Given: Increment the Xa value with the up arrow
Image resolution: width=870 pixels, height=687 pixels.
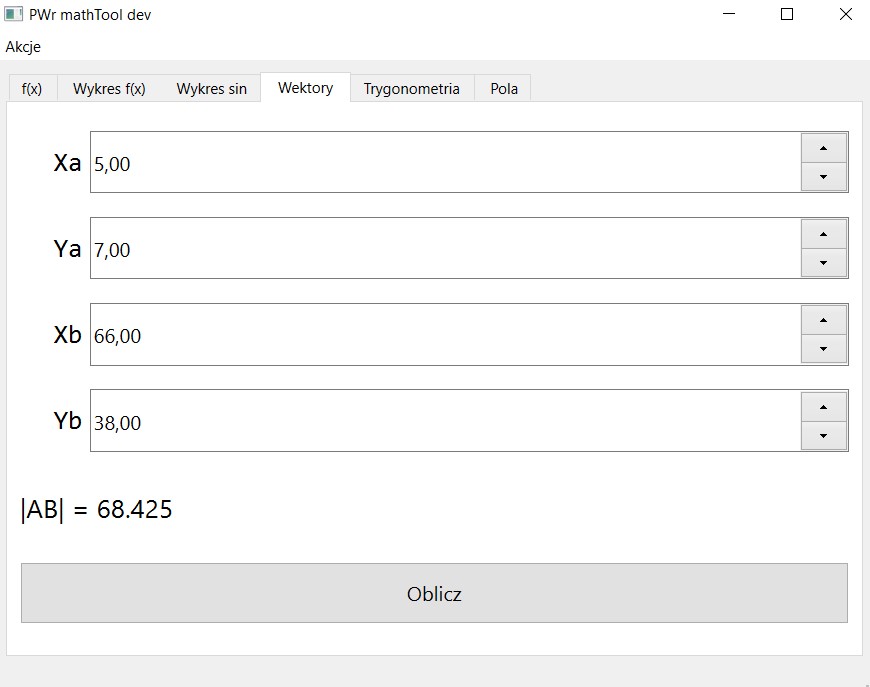Looking at the screenshot, I should coord(822,147).
